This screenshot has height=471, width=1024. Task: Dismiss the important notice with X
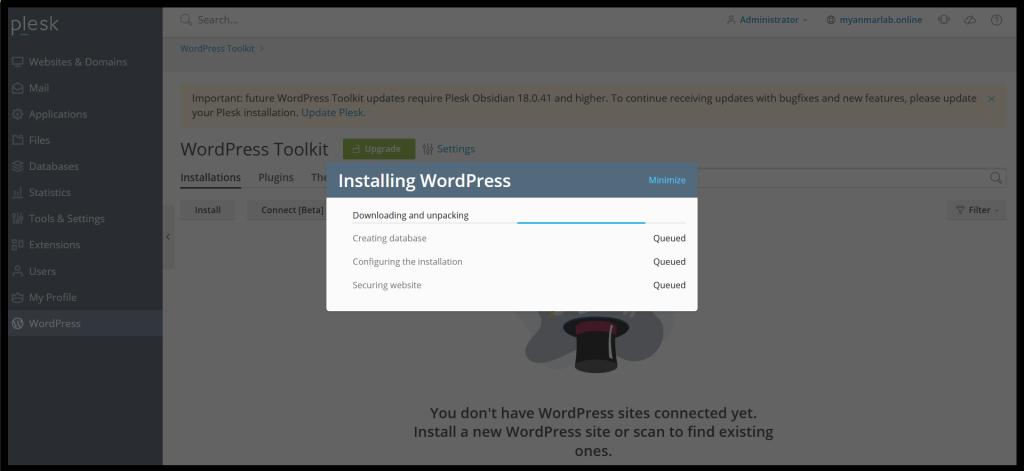(x=991, y=99)
